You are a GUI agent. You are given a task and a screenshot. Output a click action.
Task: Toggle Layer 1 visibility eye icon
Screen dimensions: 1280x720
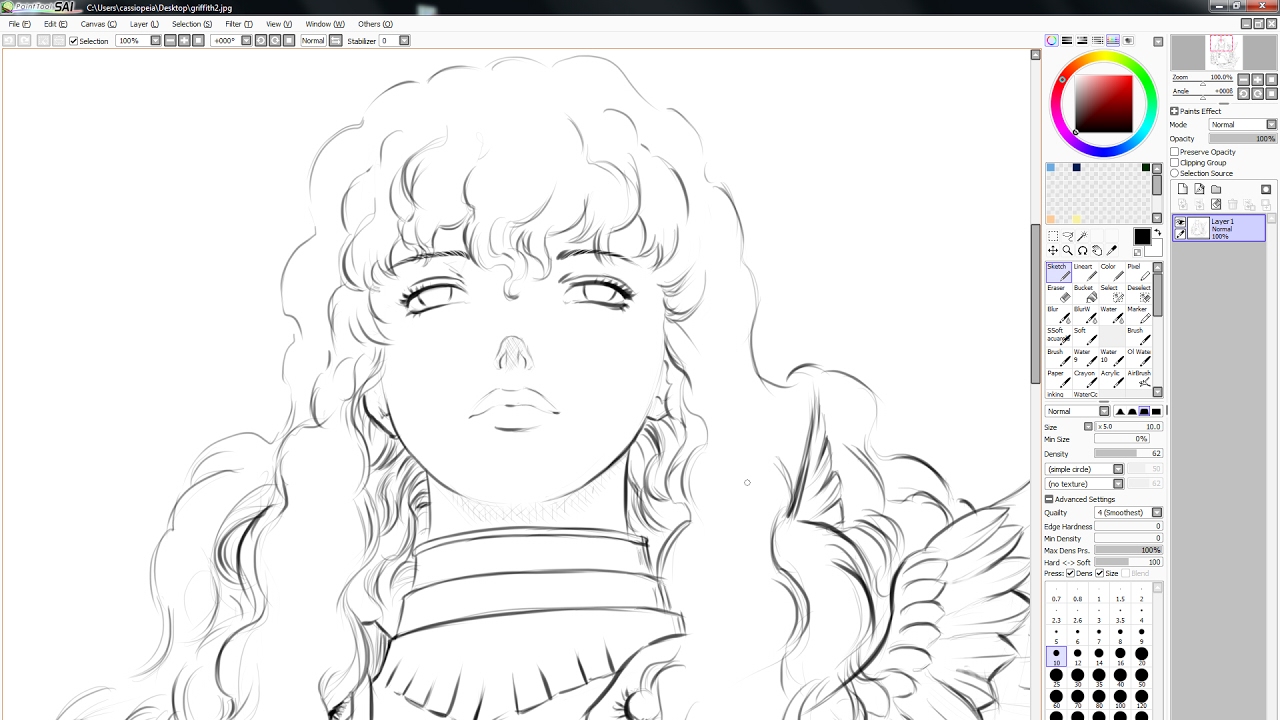click(x=1181, y=222)
